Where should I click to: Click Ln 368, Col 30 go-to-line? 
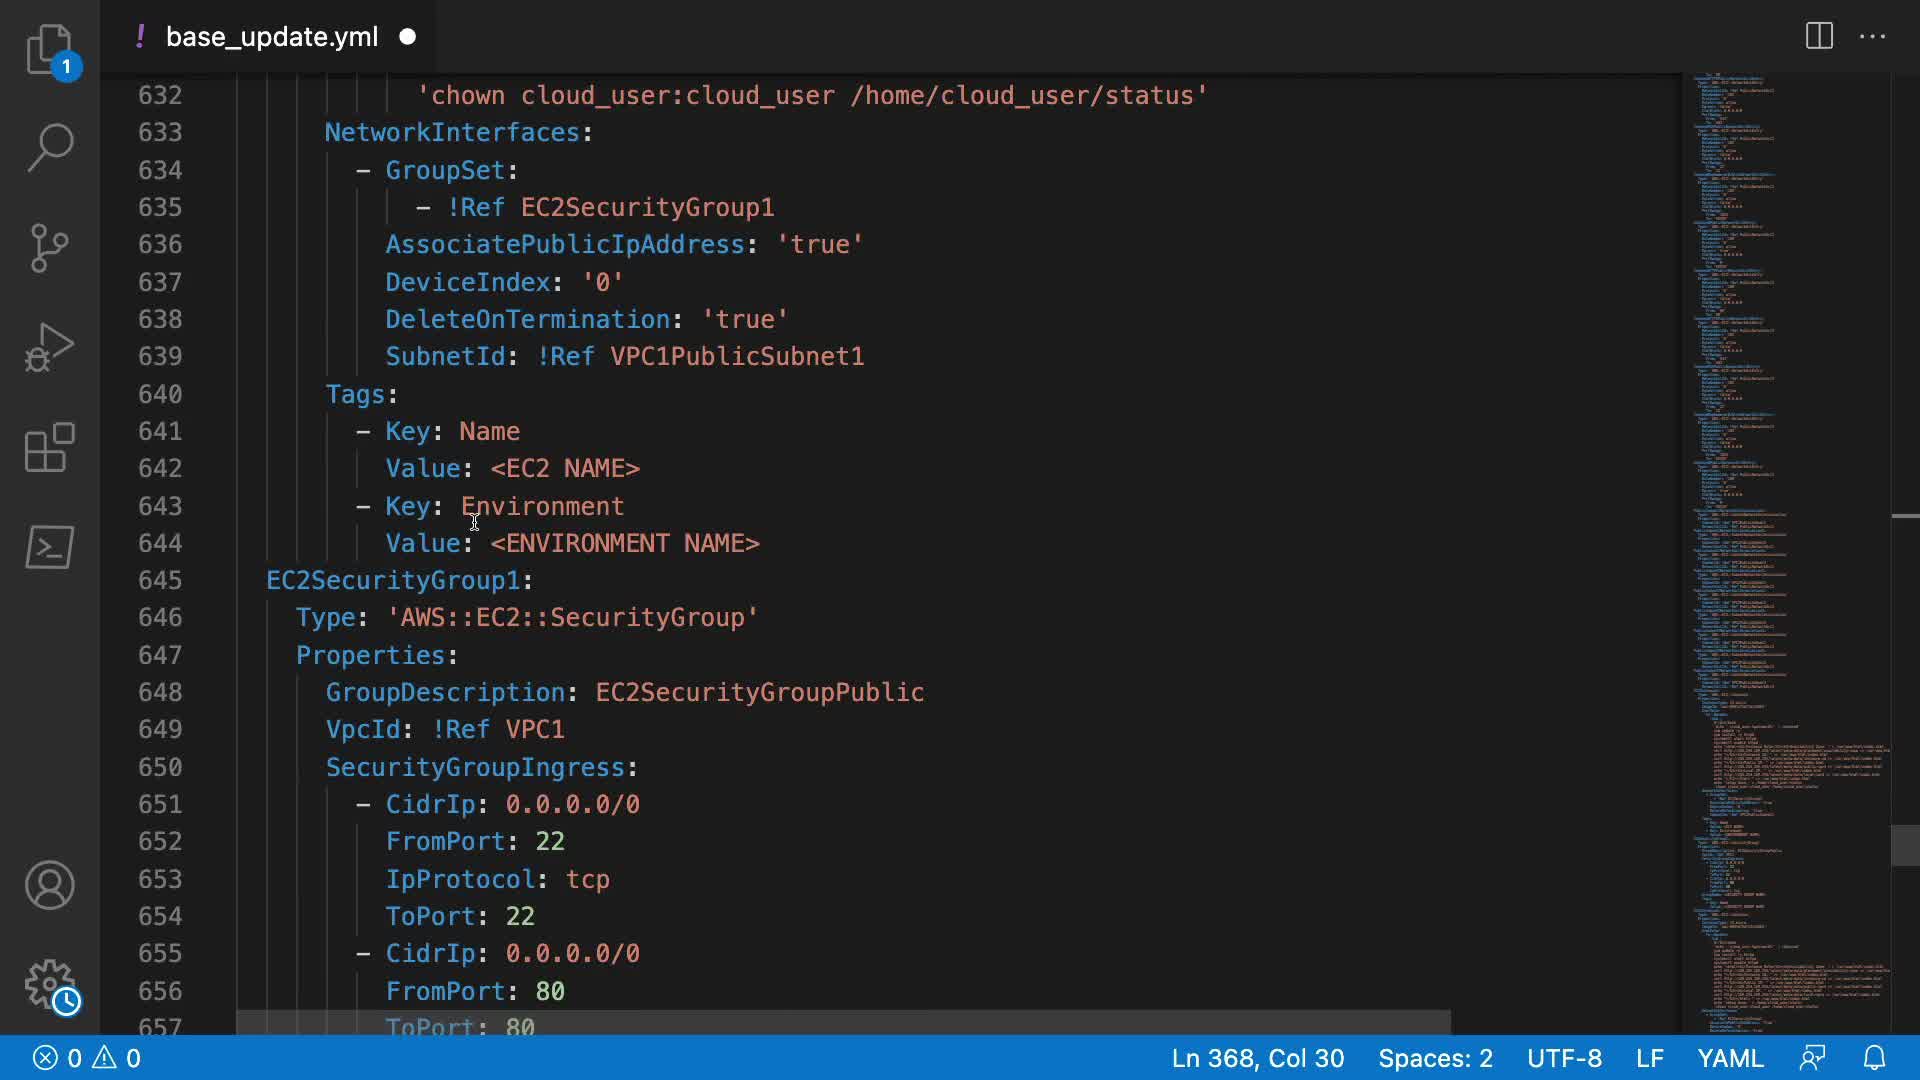(x=1257, y=1058)
